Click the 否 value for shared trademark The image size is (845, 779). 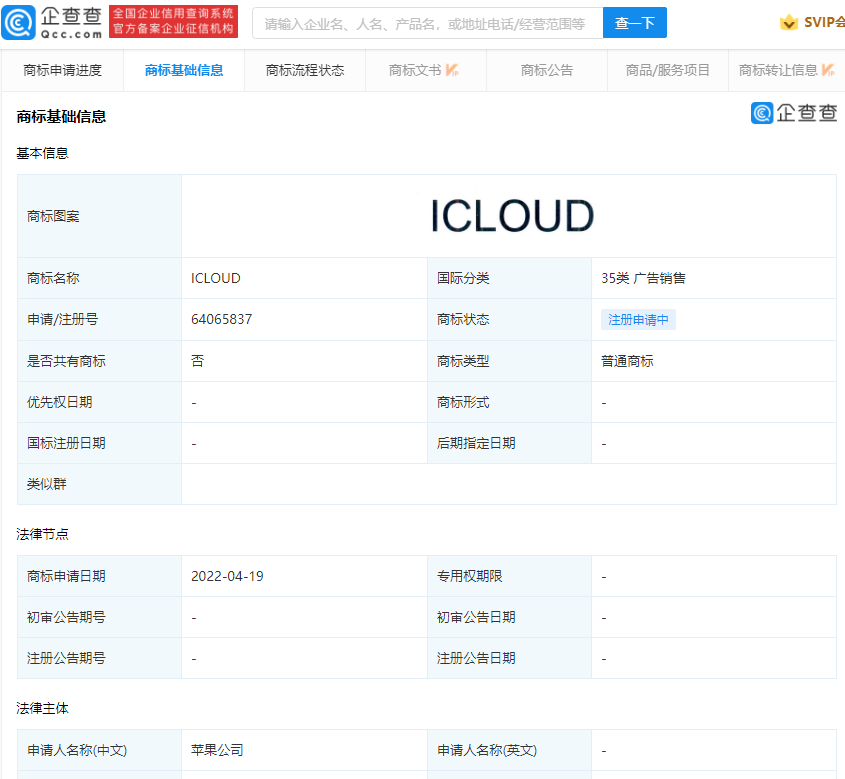(x=197, y=361)
